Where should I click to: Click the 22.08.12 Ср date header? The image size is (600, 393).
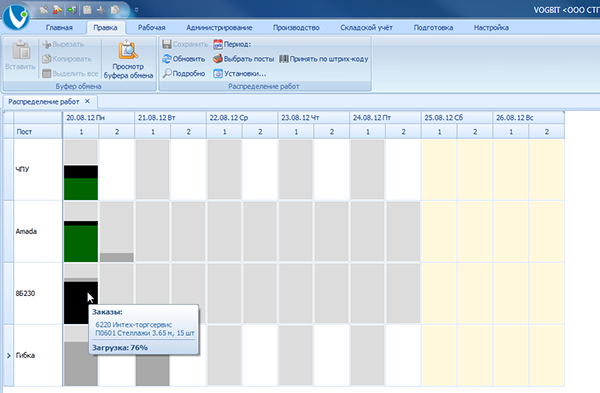click(x=242, y=117)
